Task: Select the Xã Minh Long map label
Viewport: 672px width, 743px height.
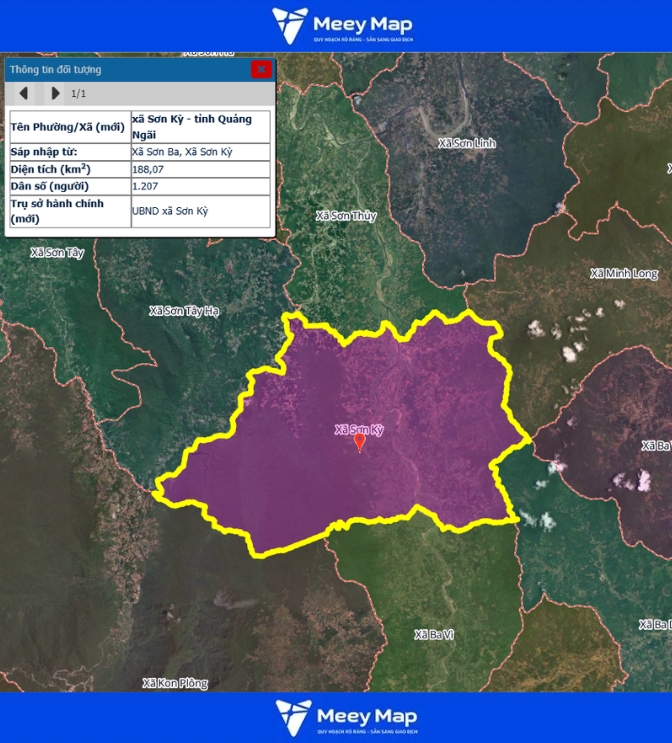Action: 624,274
